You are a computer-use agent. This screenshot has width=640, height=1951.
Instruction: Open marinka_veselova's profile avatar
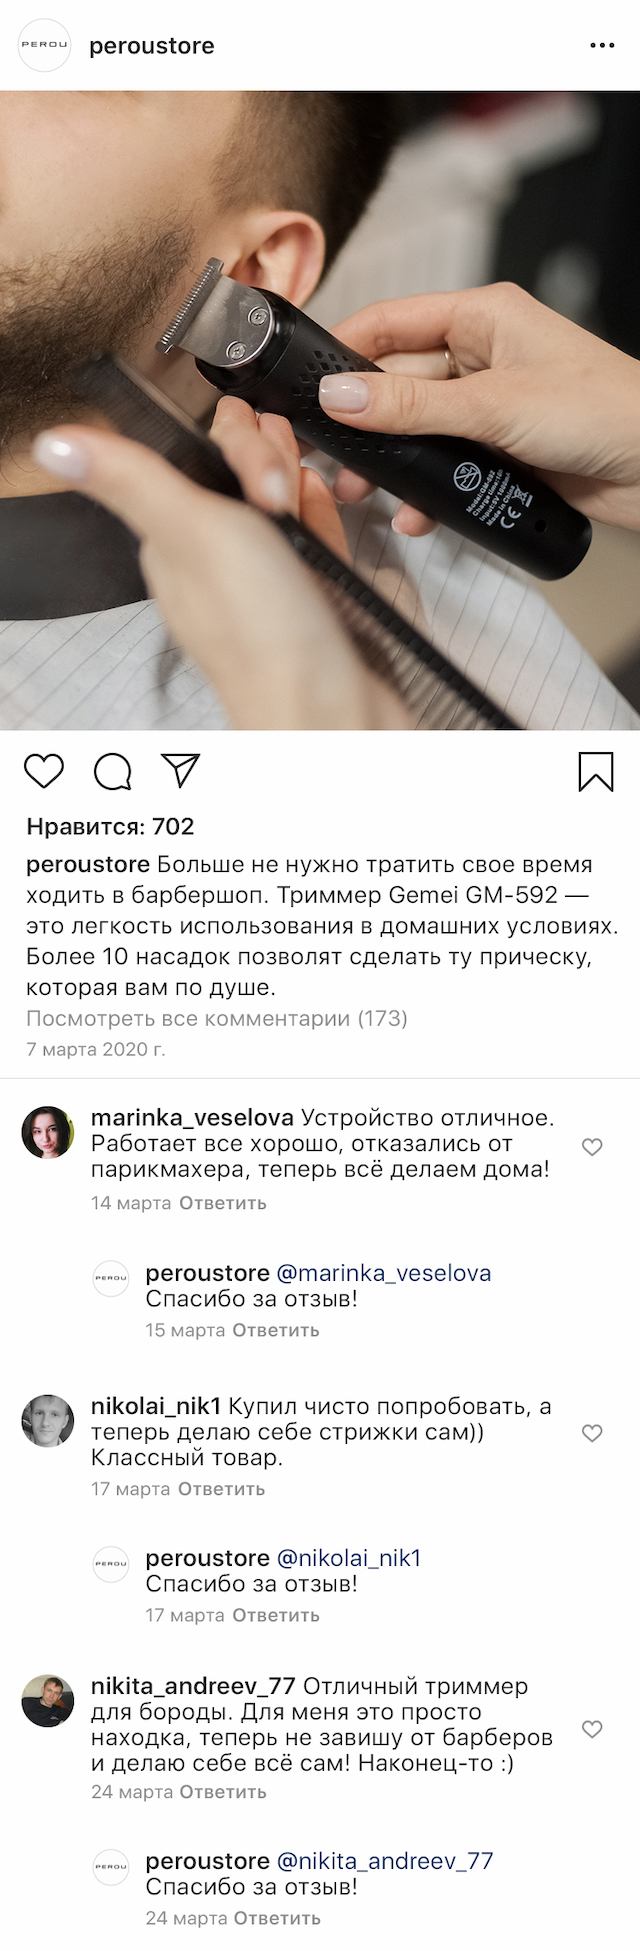[x=48, y=1133]
